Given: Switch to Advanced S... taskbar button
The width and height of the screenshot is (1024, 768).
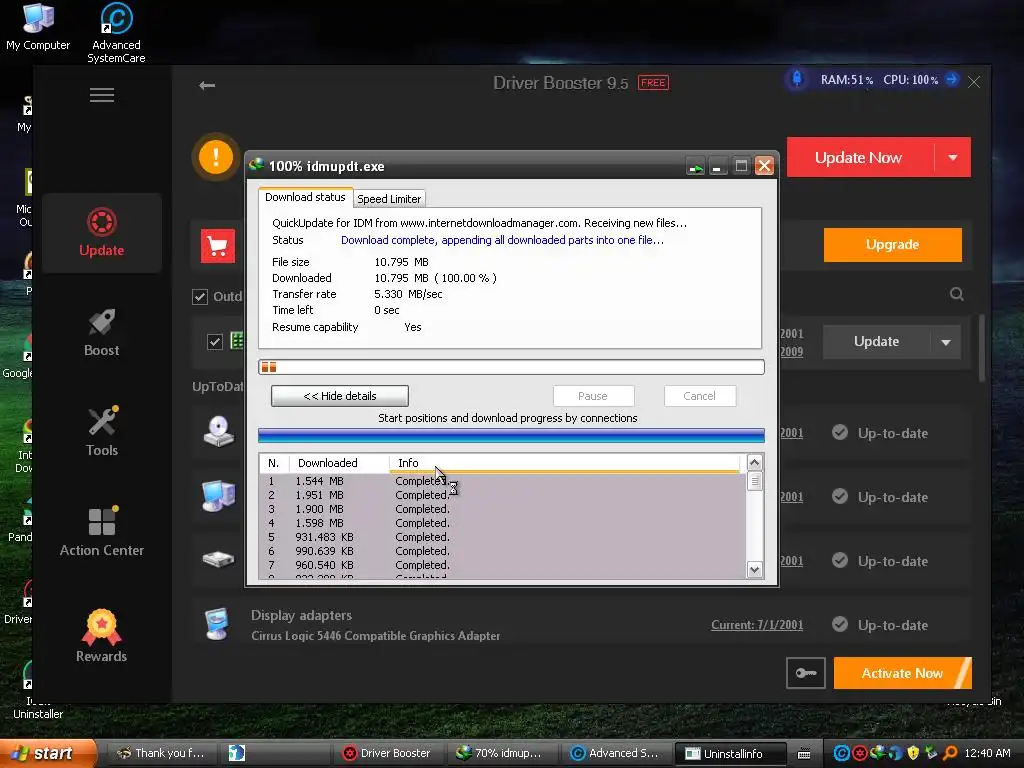Looking at the screenshot, I should (614, 754).
